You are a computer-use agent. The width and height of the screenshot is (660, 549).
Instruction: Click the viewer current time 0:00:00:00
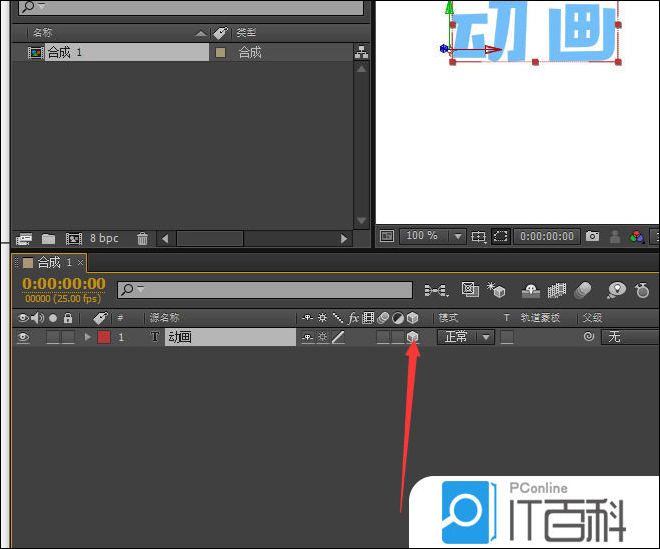547,236
